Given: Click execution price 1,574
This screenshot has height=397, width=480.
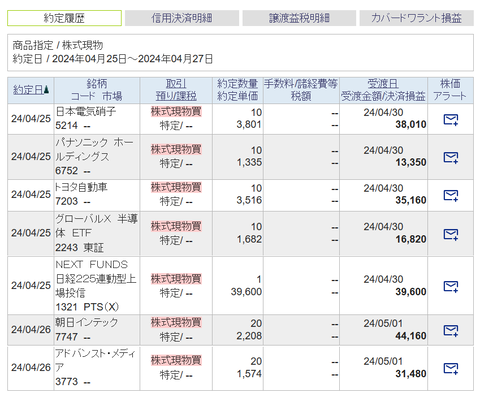Looking at the screenshot, I should tap(249, 374).
